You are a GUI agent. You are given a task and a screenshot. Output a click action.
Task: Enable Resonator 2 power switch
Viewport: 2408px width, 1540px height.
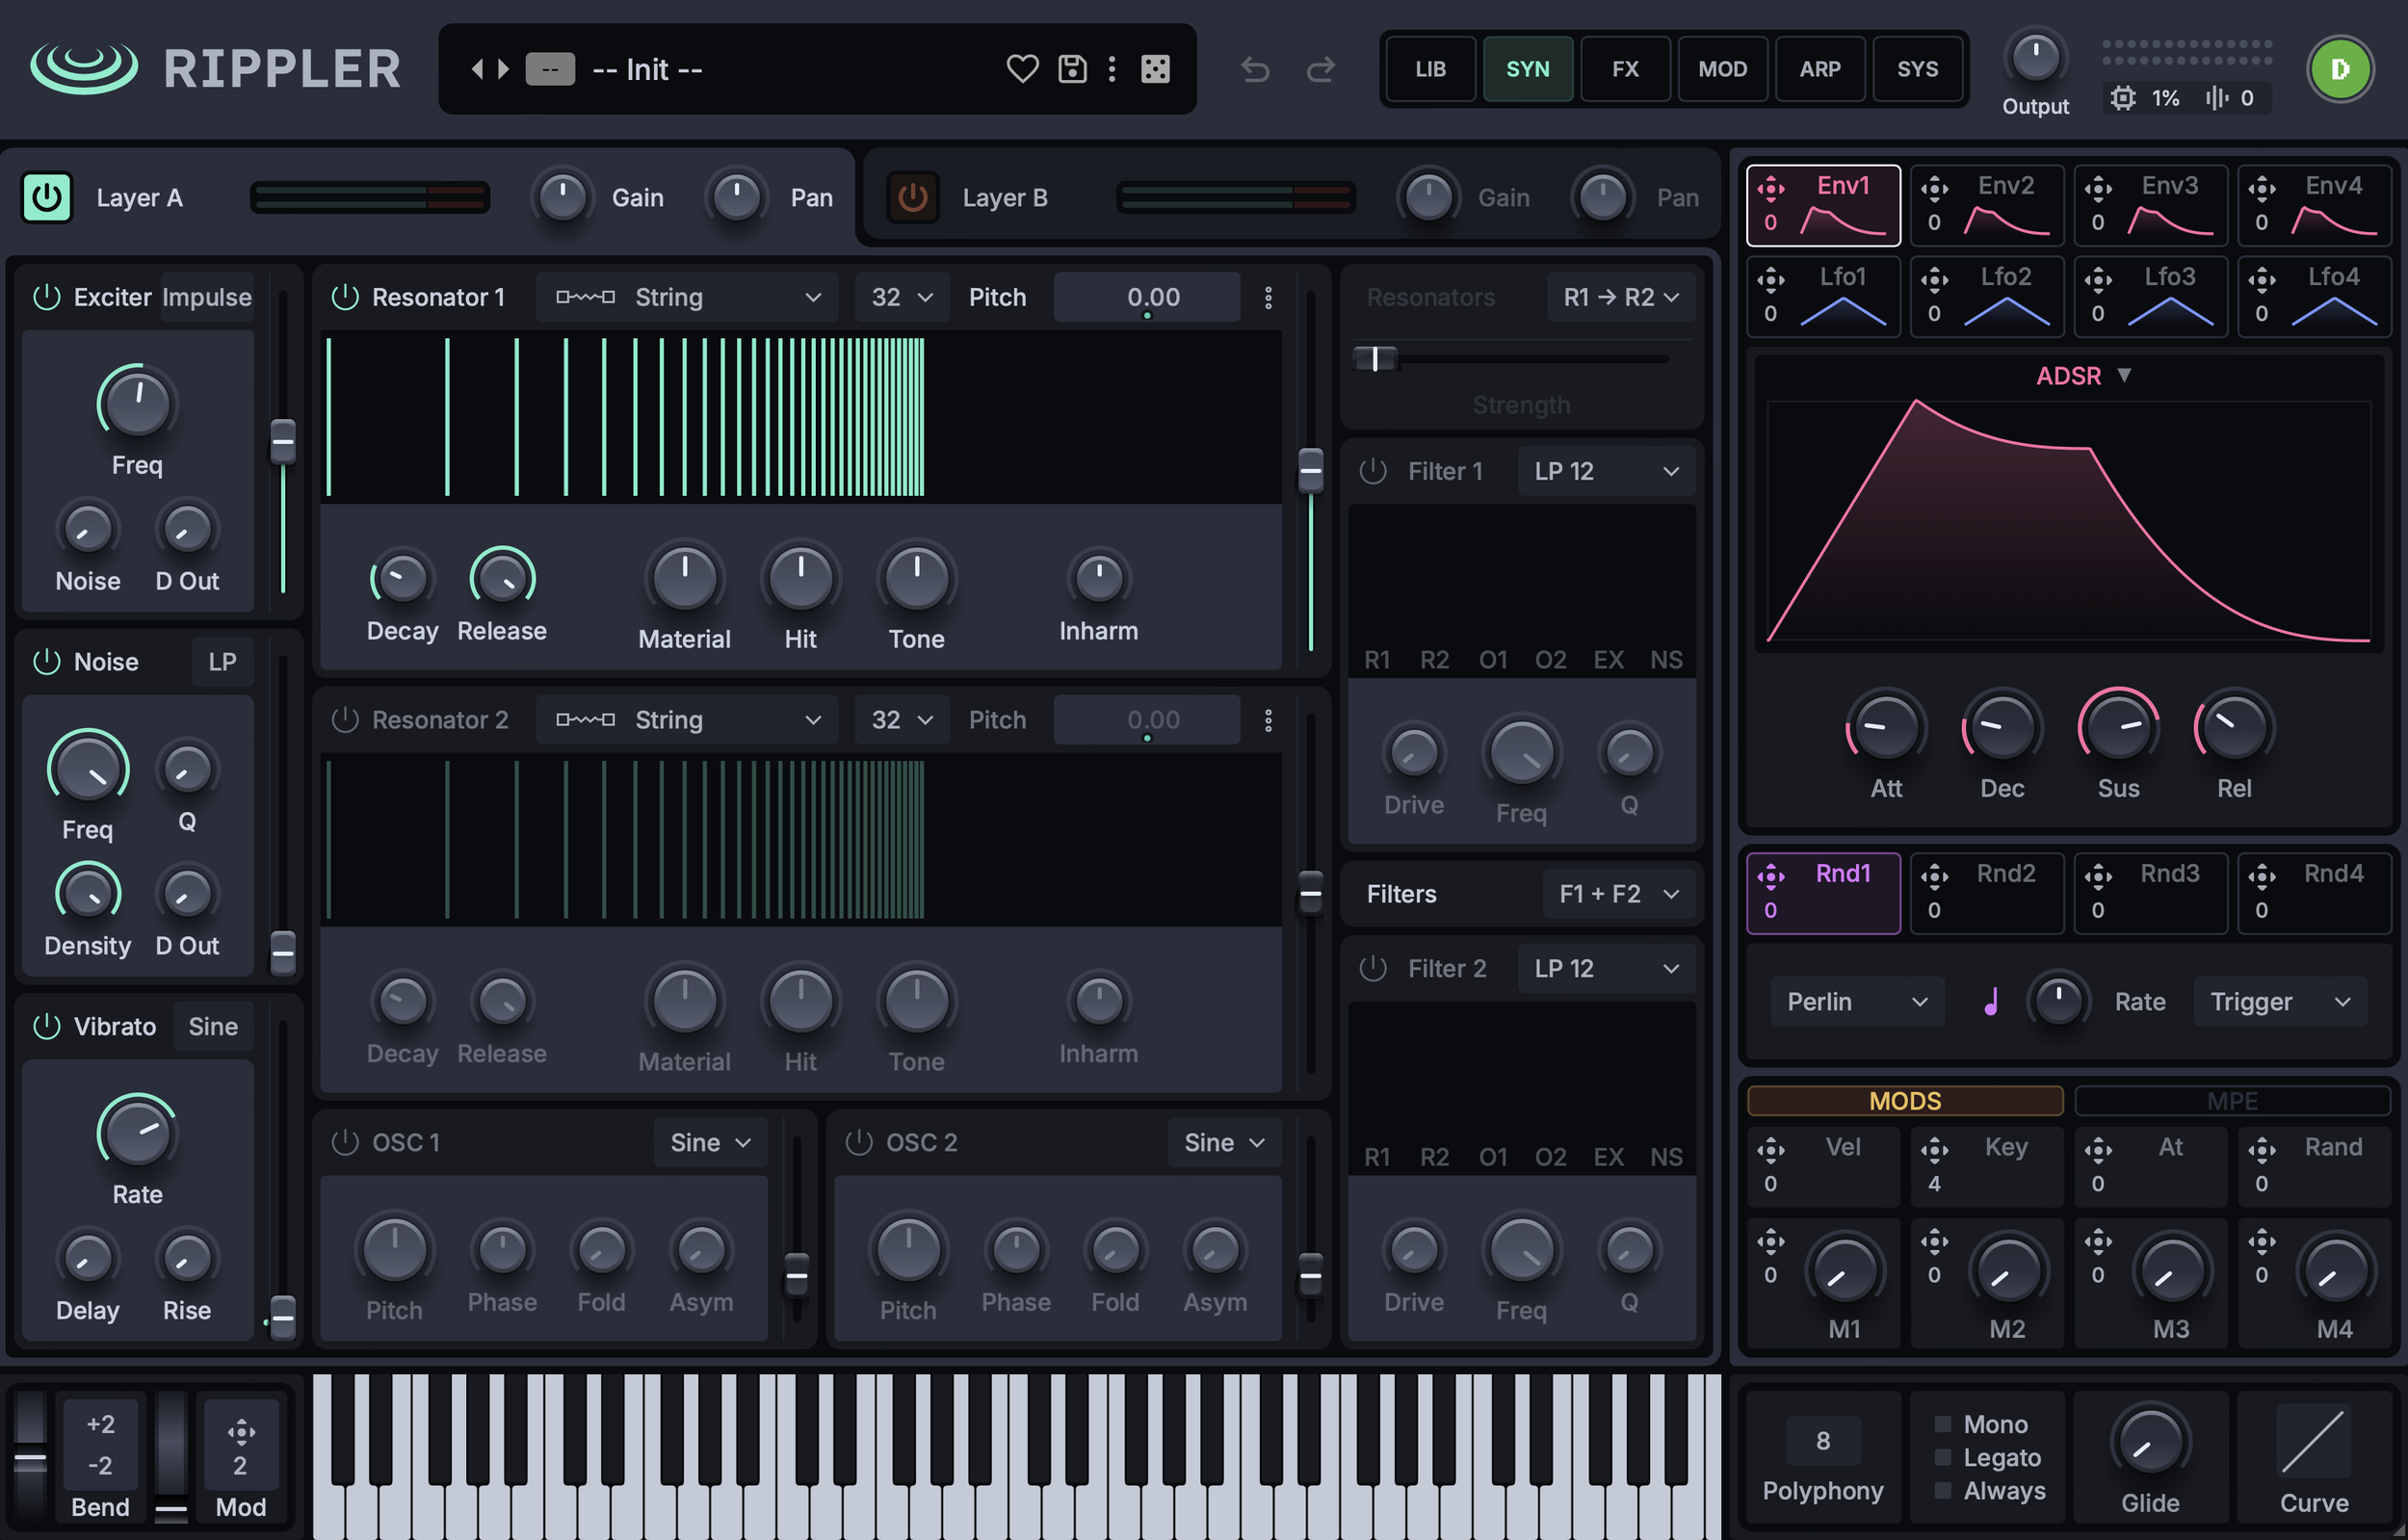(344, 720)
